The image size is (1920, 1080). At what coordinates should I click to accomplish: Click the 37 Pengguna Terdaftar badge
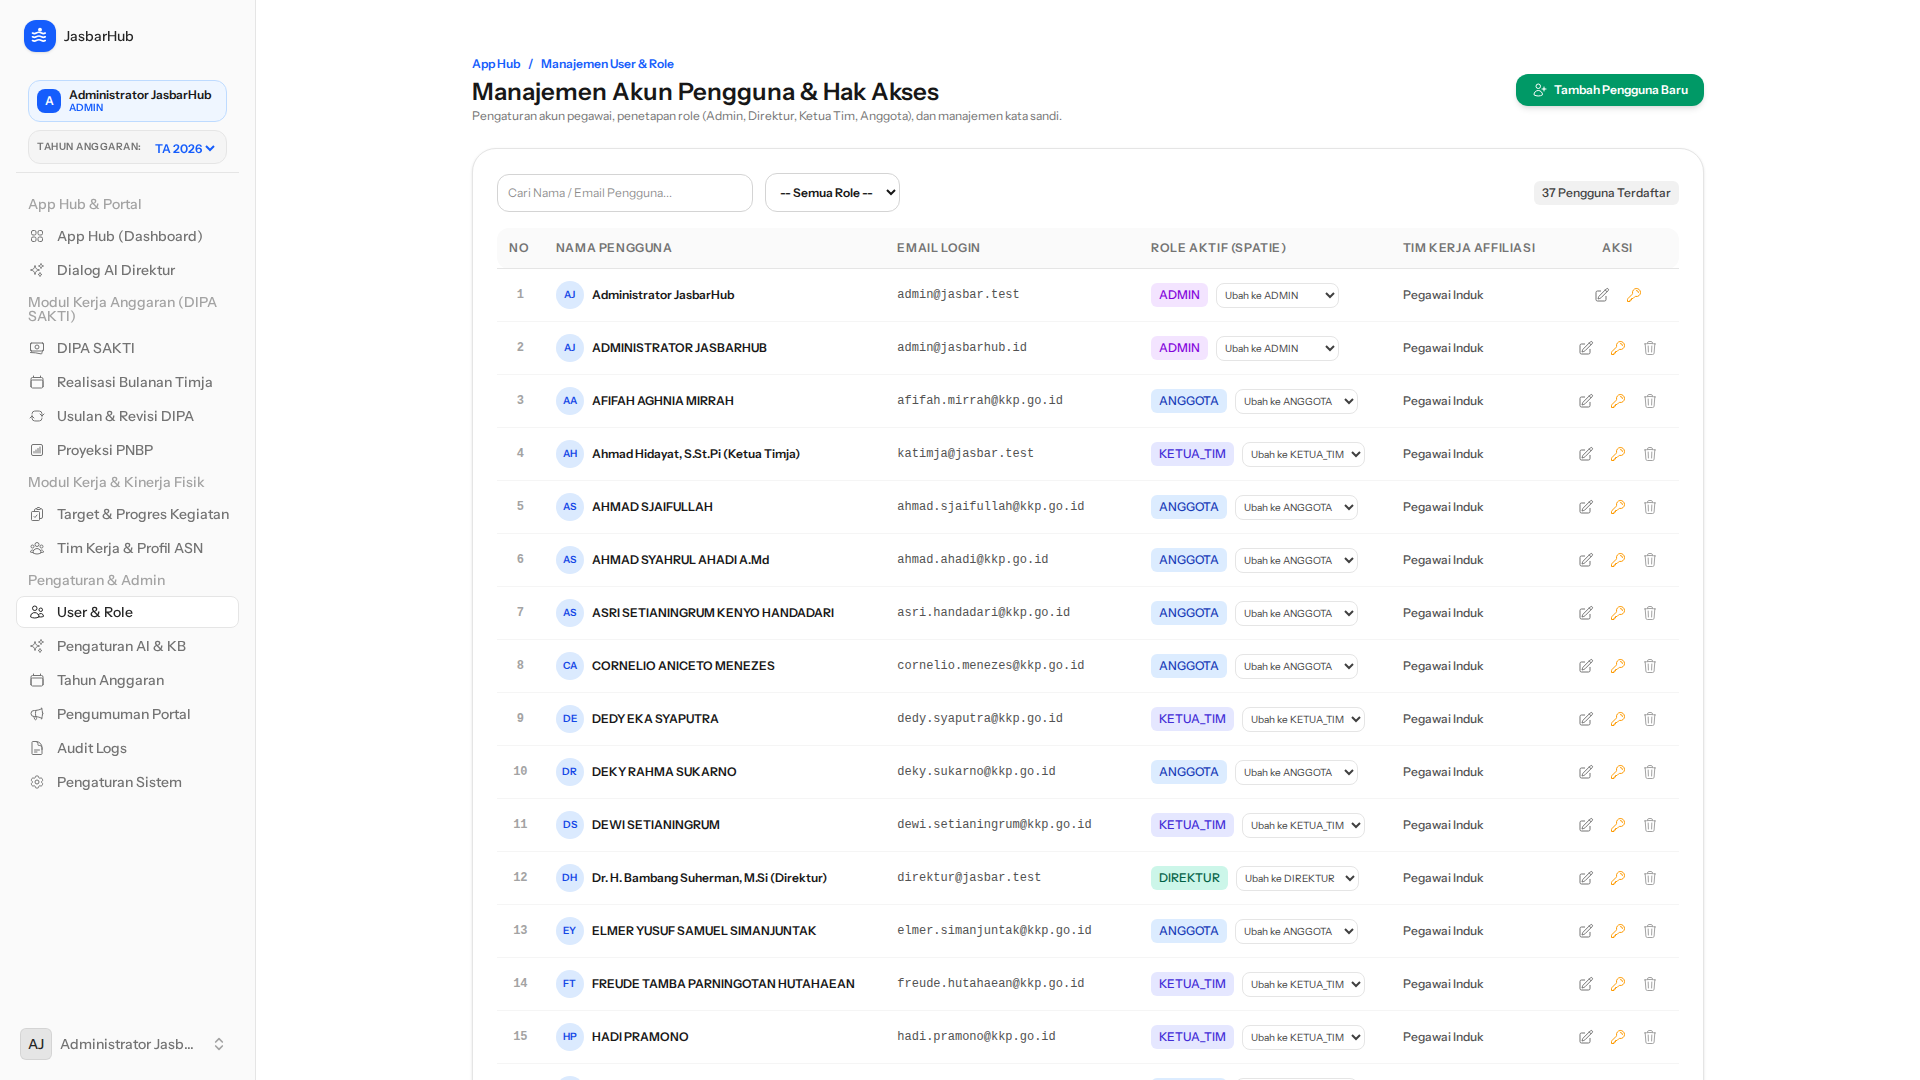1606,193
